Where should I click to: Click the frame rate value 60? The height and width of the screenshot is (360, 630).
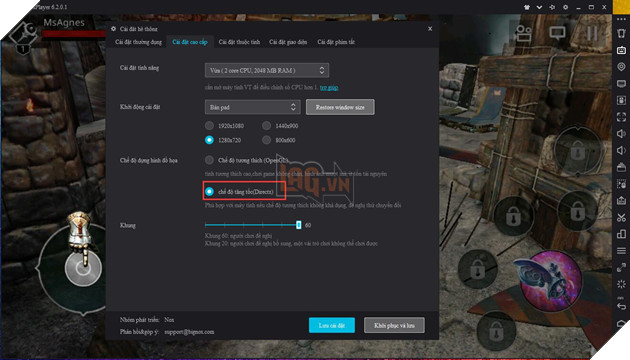(308, 225)
